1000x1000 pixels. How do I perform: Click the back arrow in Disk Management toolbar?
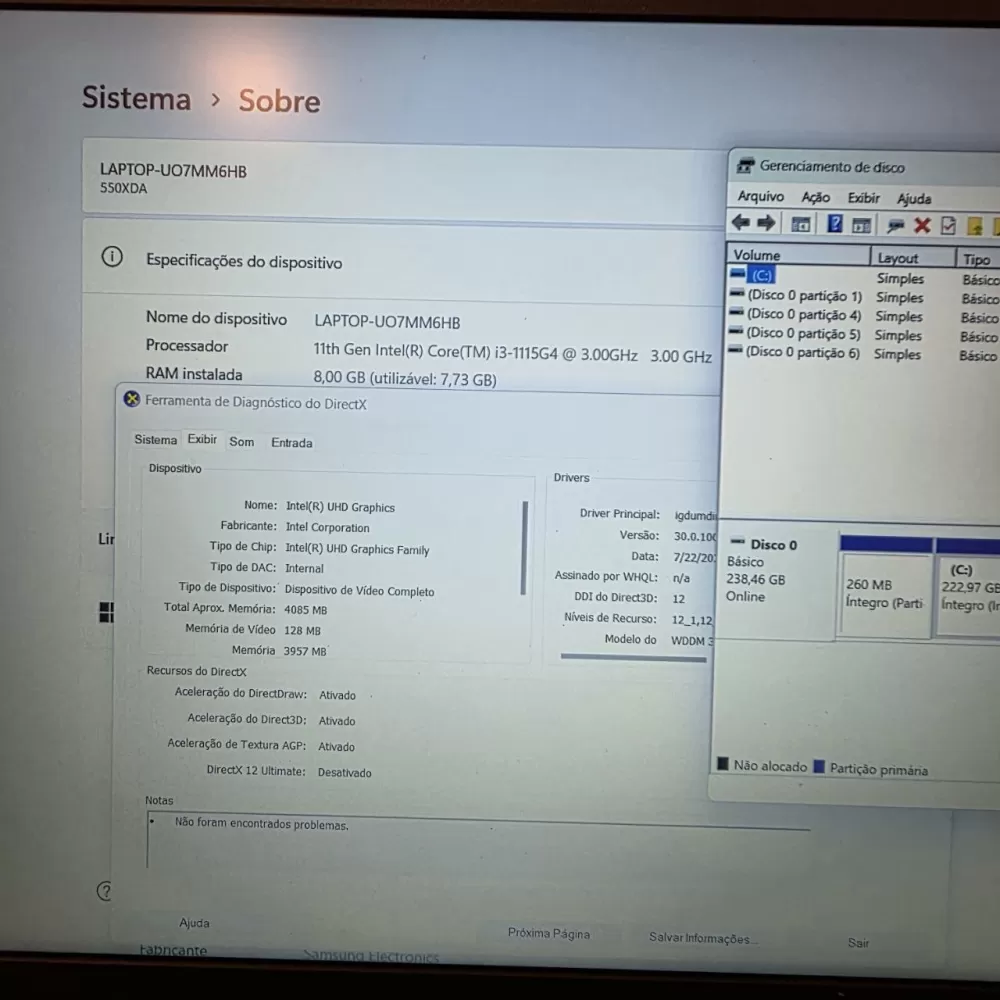tap(740, 223)
